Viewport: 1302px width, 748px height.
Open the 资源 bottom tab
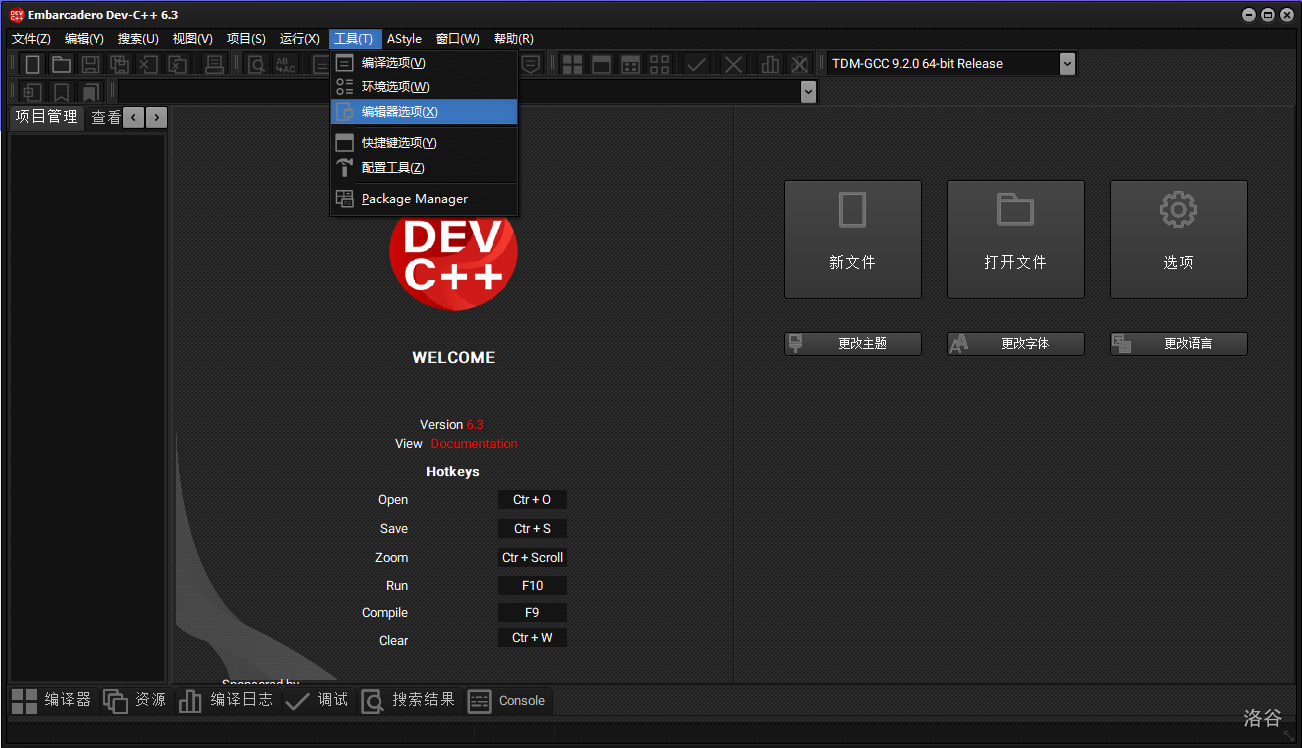pos(135,700)
